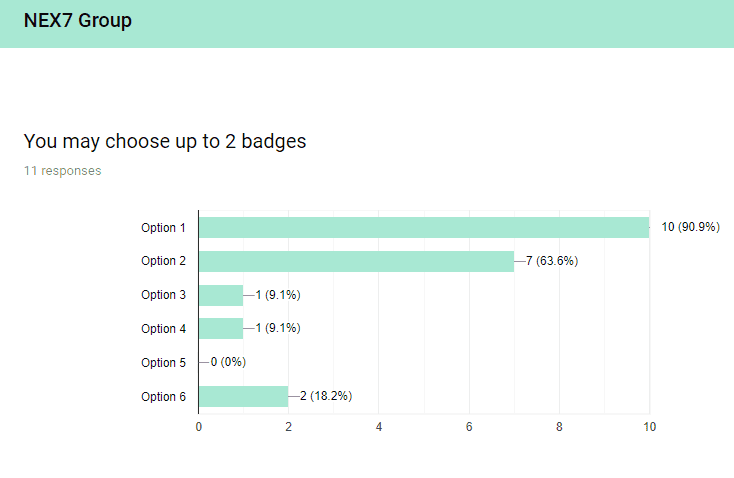Click the 'You may choose up to 2 badges' heading
Image resolution: width=734 pixels, height=478 pixels.
click(x=165, y=141)
